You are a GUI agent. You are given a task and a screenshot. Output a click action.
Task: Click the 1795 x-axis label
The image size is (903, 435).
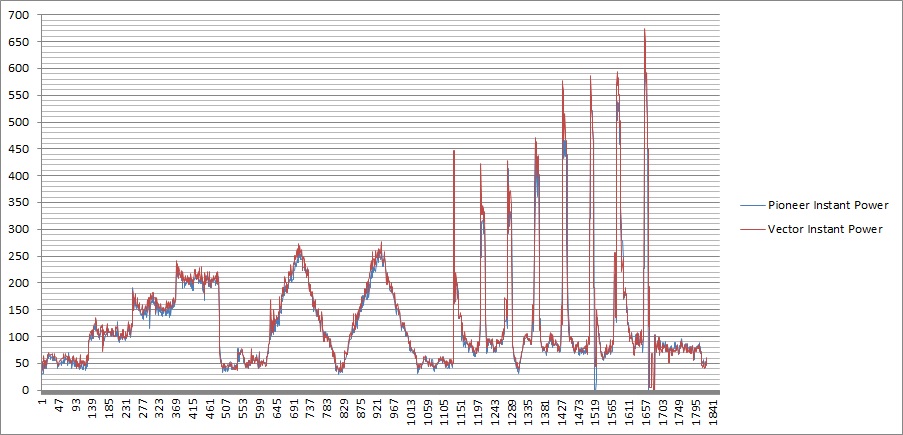[697, 412]
